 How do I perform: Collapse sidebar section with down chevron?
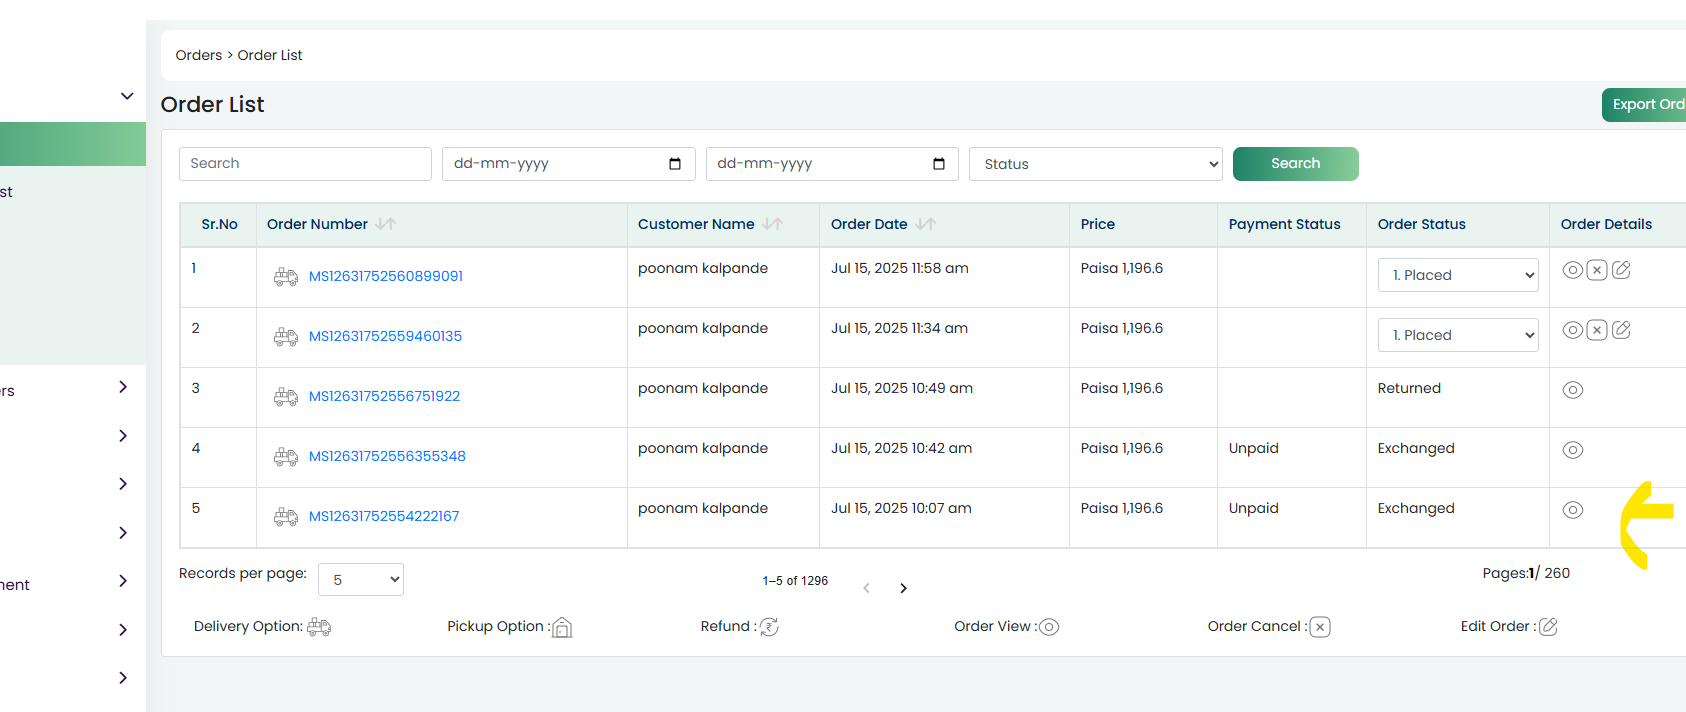pos(127,96)
